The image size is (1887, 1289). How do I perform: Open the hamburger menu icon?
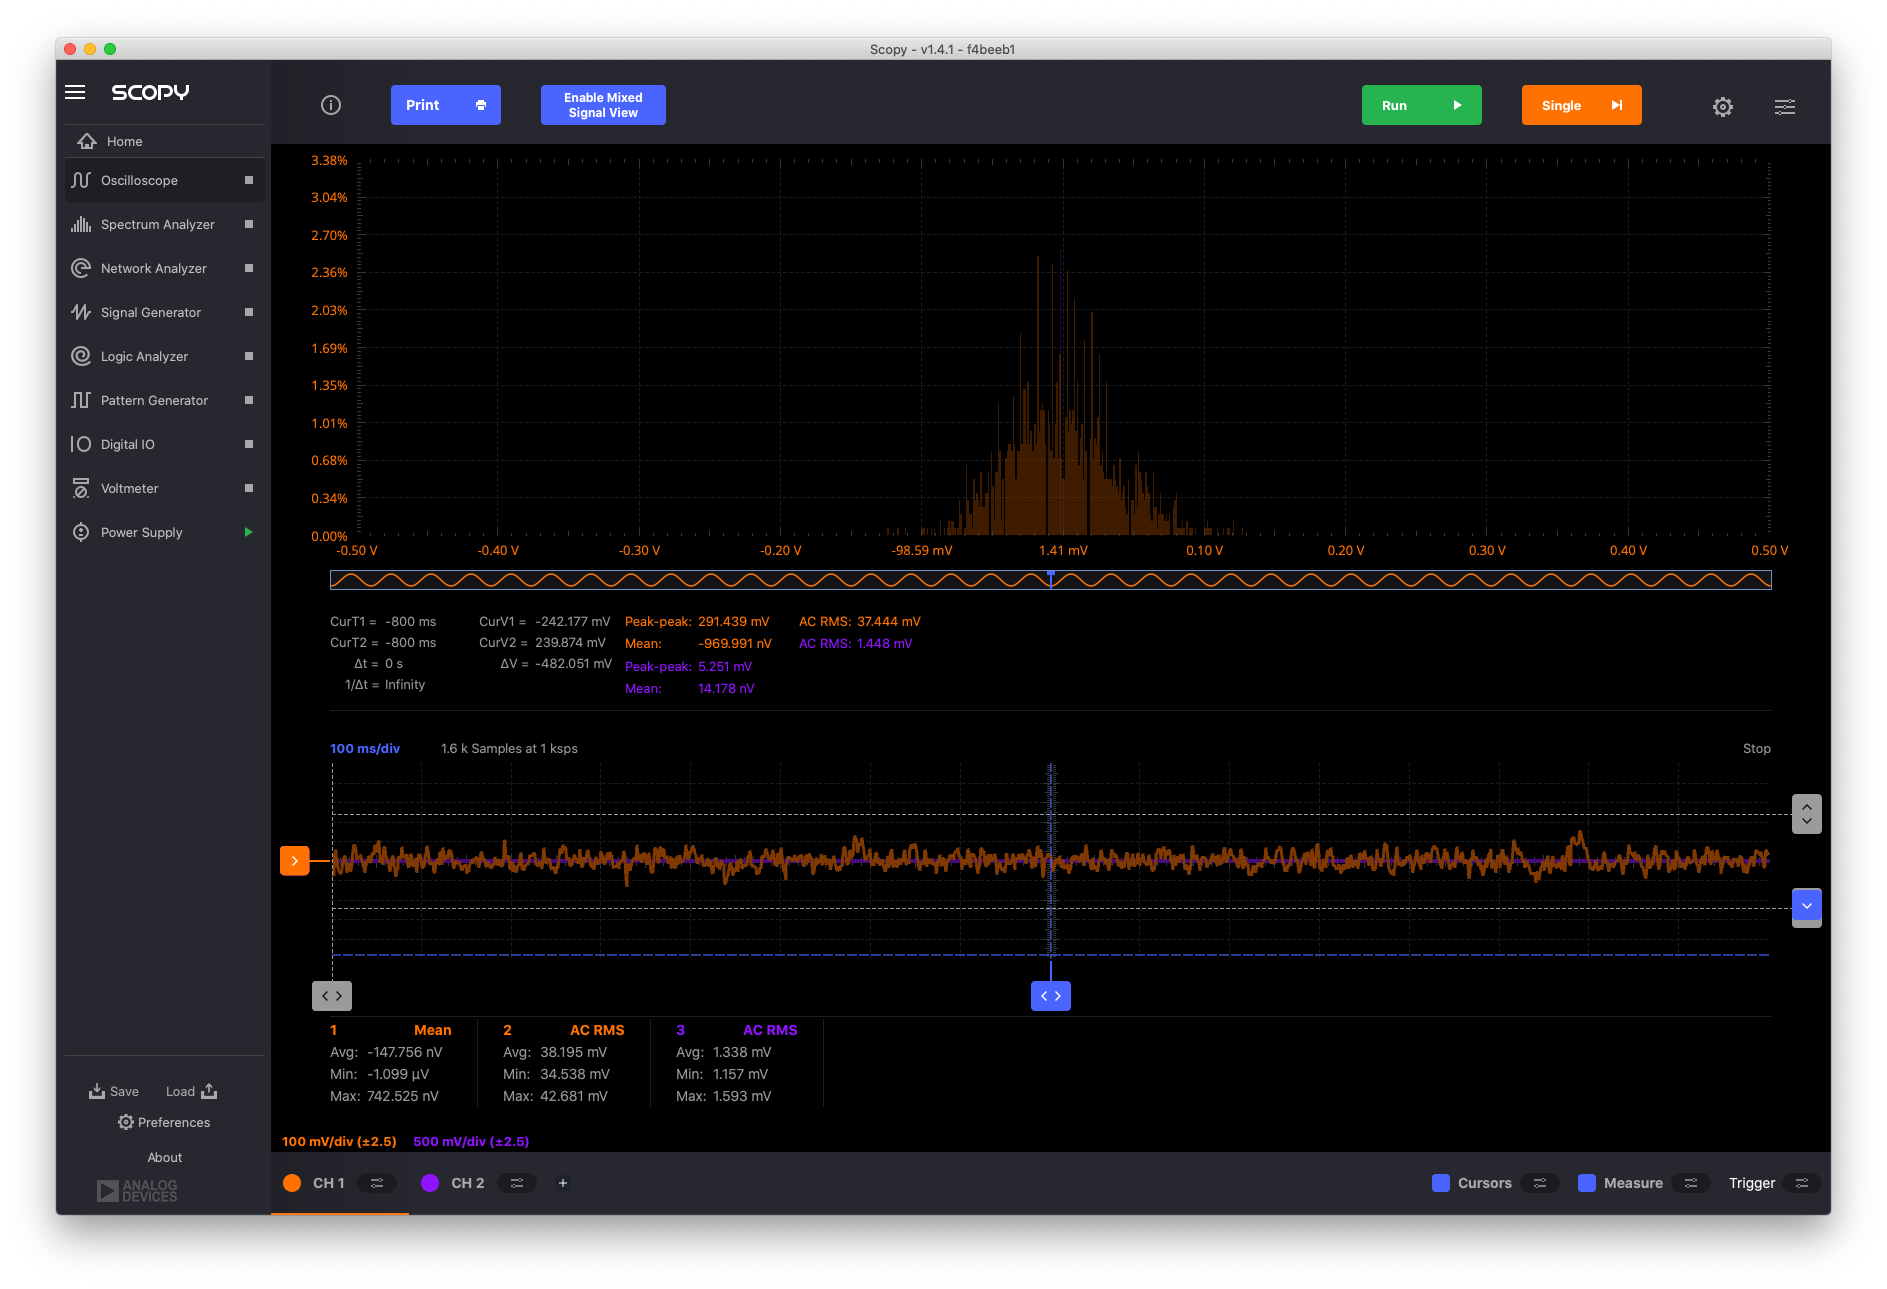tap(75, 92)
